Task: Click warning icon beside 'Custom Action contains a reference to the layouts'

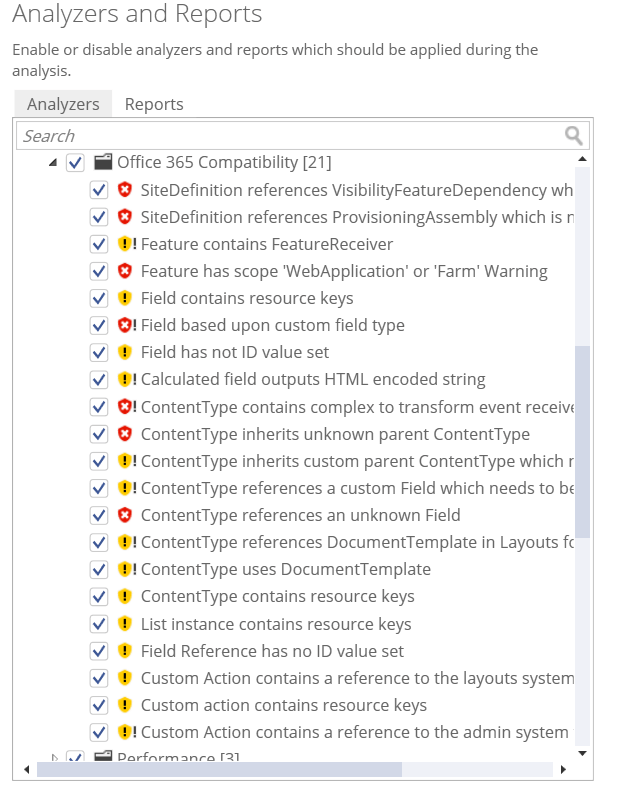Action: [x=124, y=678]
